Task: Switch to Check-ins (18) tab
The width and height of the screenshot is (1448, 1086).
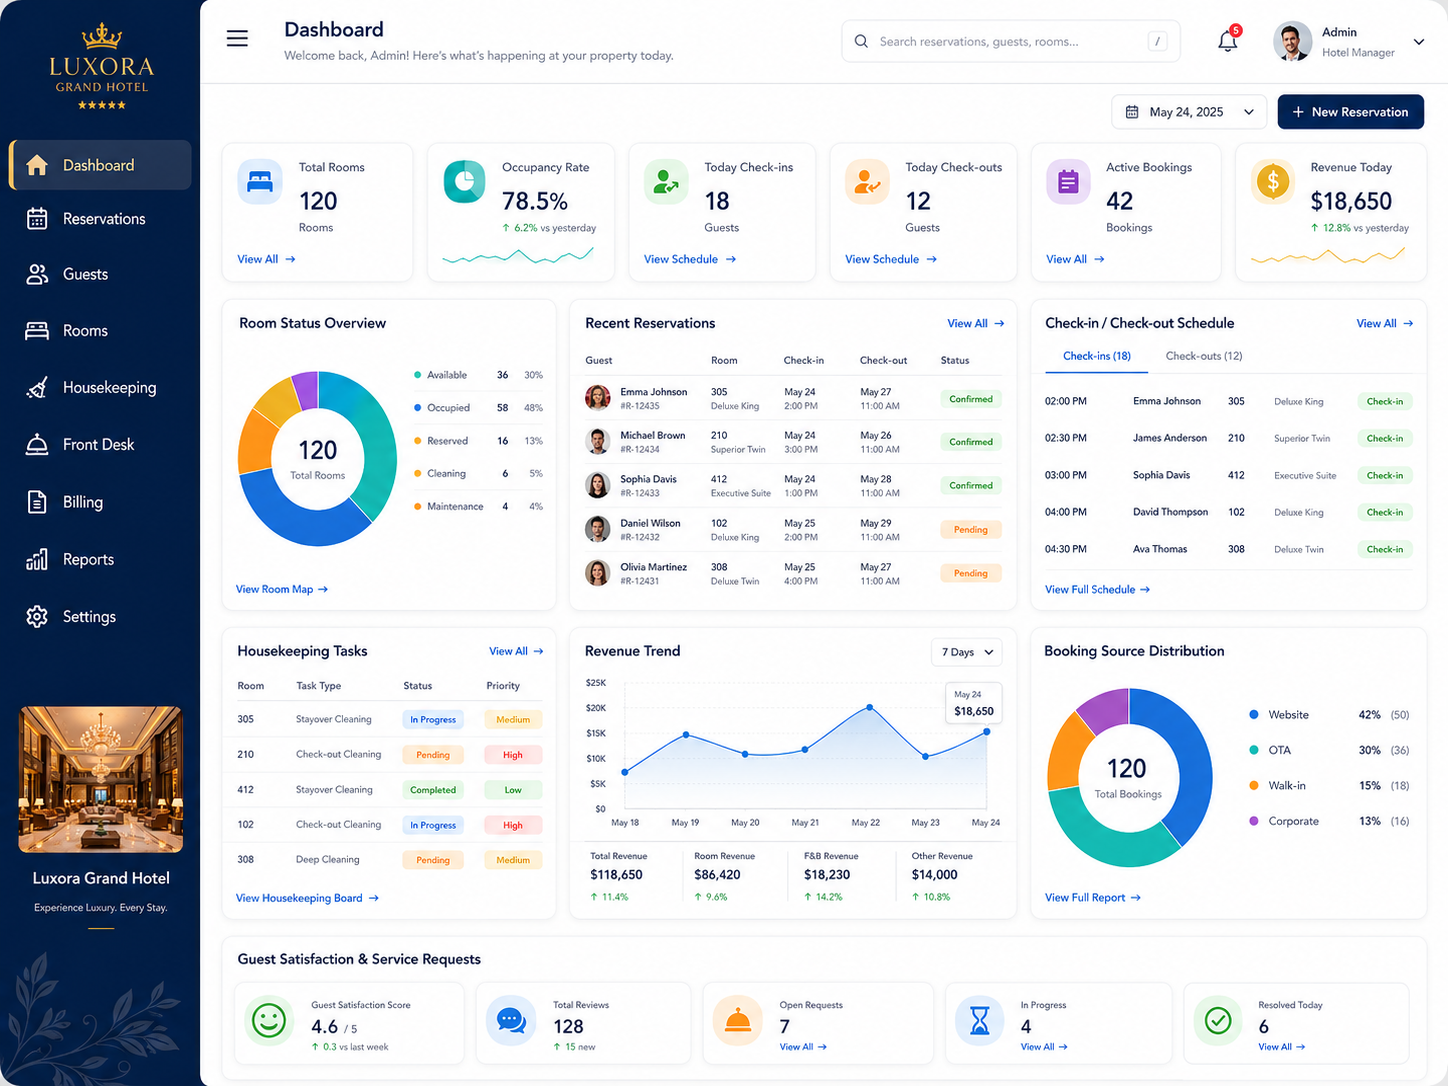Action: [1097, 356]
